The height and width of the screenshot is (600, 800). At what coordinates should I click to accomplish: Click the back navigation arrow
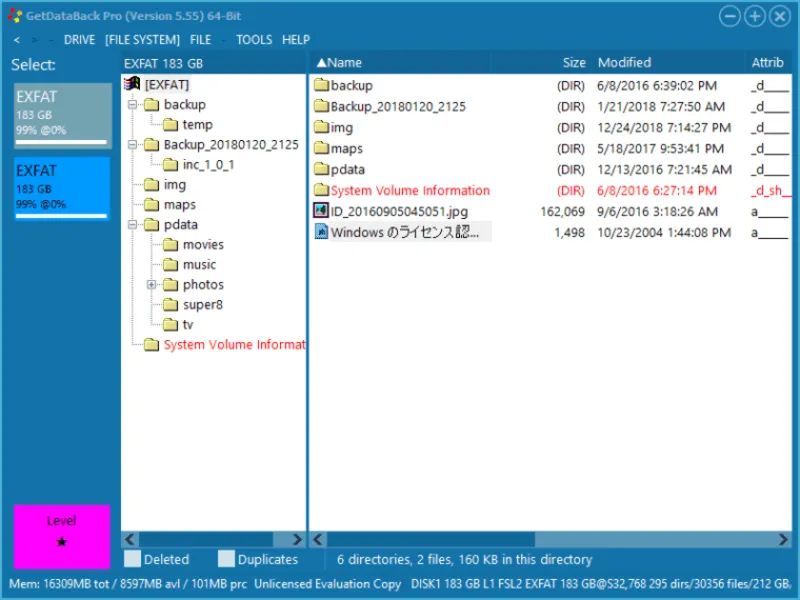click(x=18, y=39)
